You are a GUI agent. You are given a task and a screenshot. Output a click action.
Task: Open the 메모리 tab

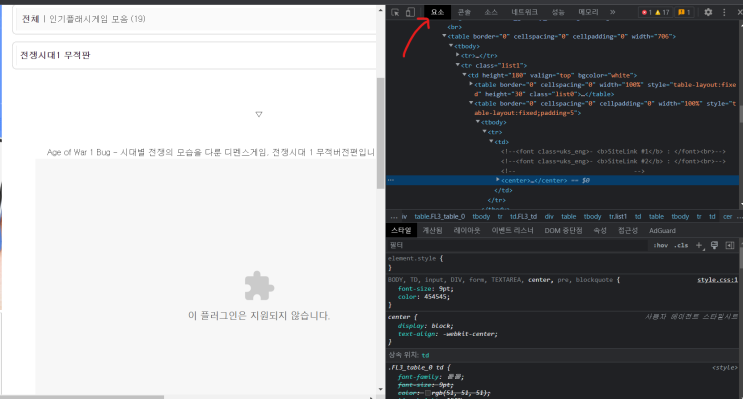588,12
